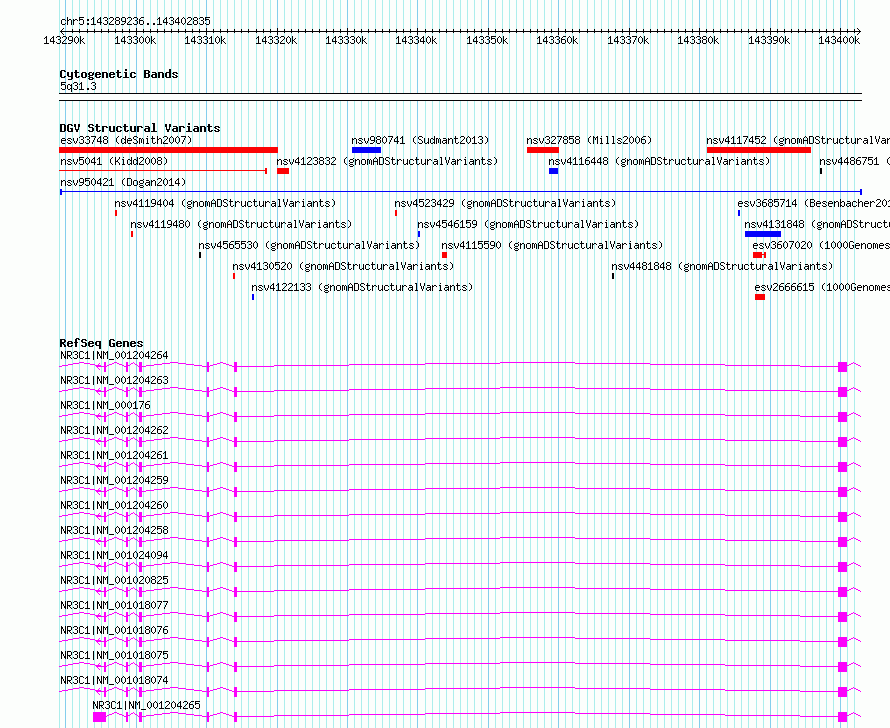The image size is (890, 728).
Task: Open transcript NR3C1|NM_001204259
Action: pyautogui.click(x=114, y=480)
